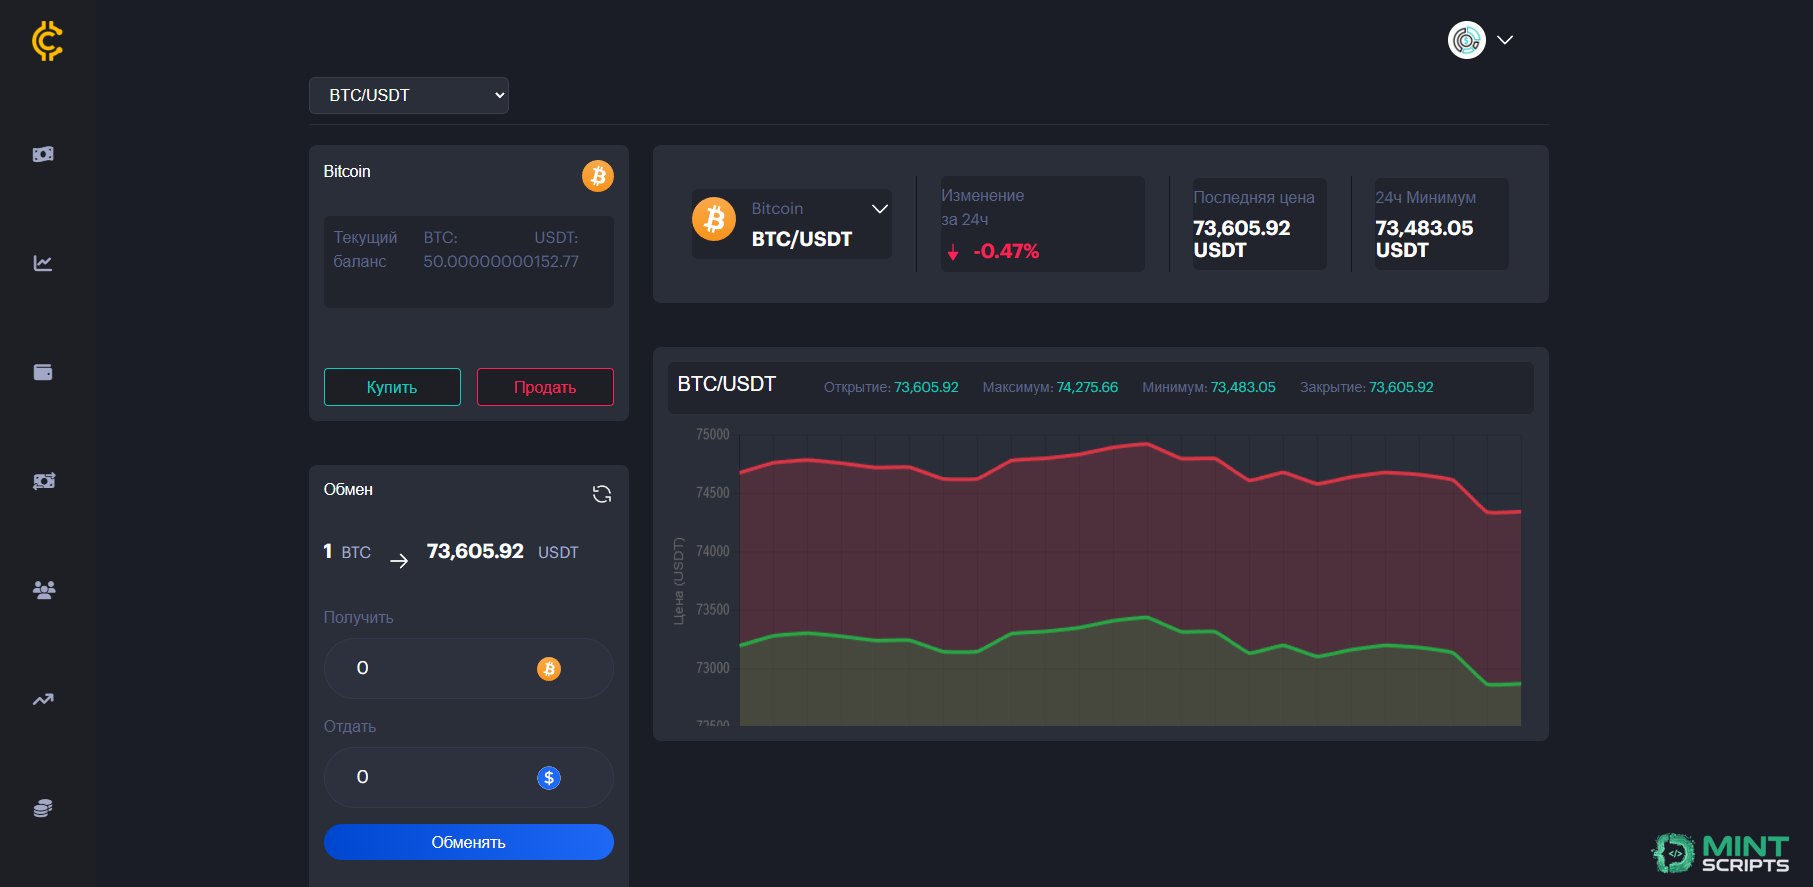Click the Купить button
1813x887 pixels.
392,387
